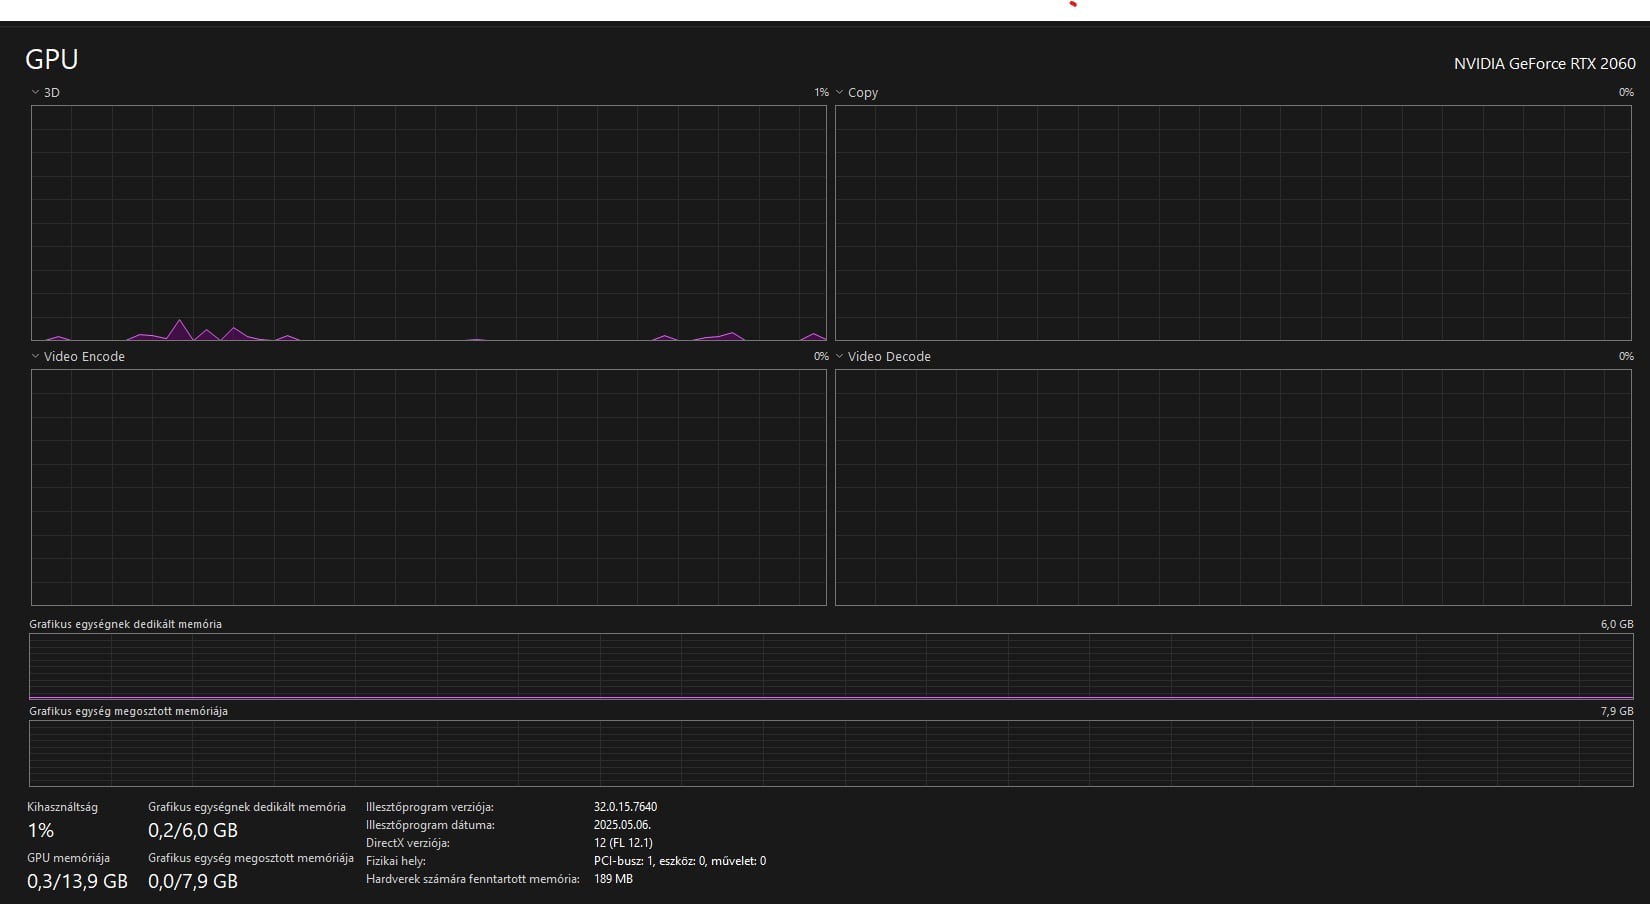The width and height of the screenshot is (1650, 904).
Task: Click the dedicated GPU memory graph
Action: click(831, 666)
